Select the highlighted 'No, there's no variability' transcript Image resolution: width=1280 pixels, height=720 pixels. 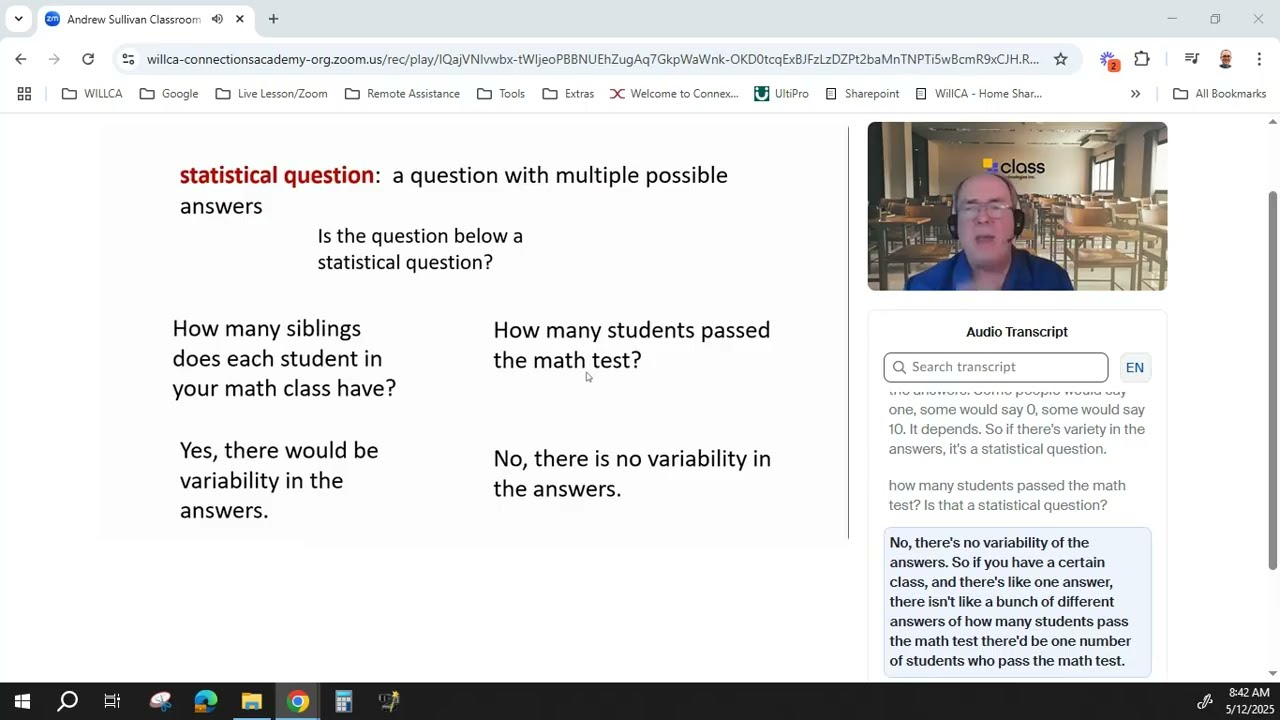(1017, 602)
